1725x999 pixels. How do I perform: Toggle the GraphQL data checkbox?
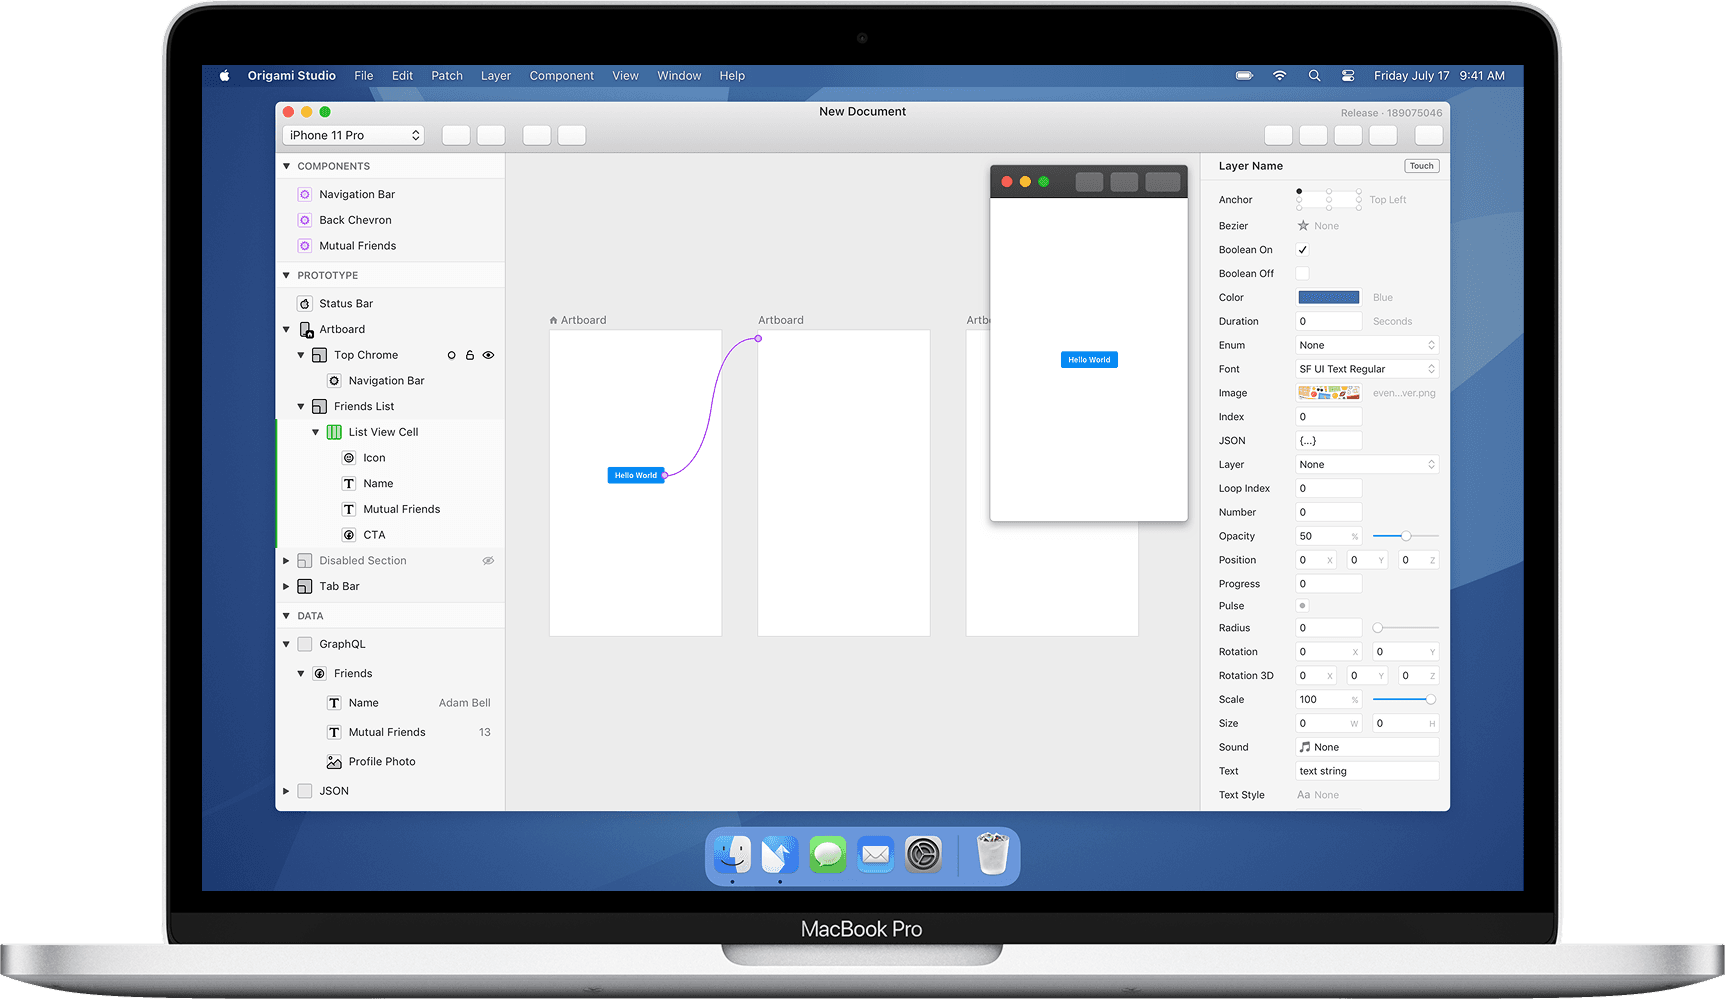305,645
